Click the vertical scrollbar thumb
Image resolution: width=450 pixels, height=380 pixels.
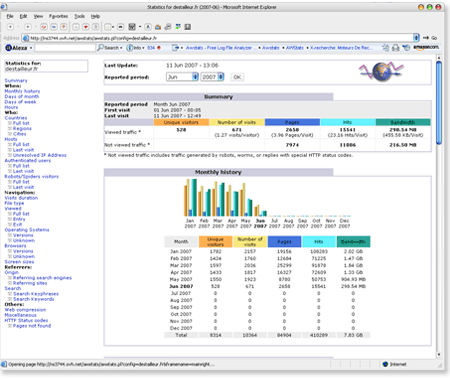coord(439,103)
